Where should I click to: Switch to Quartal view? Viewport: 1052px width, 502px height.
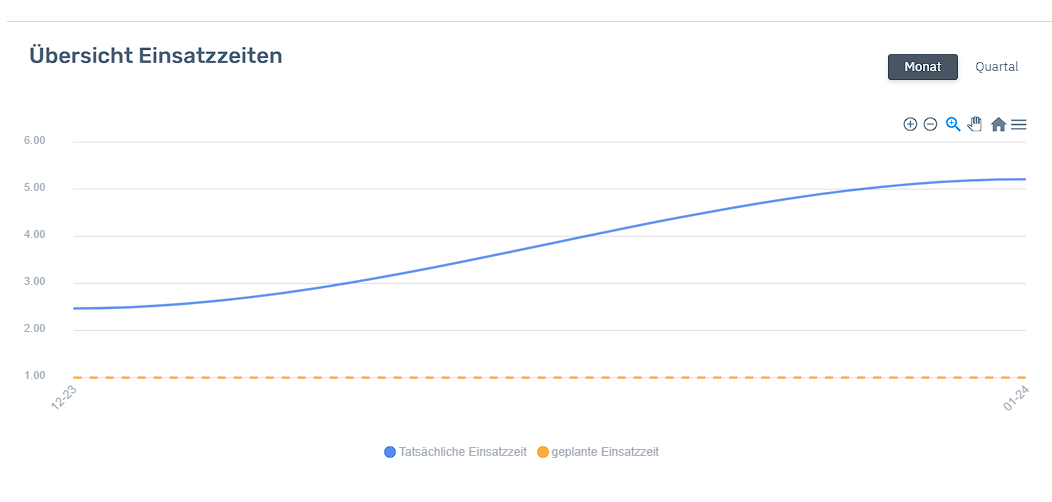click(x=996, y=67)
